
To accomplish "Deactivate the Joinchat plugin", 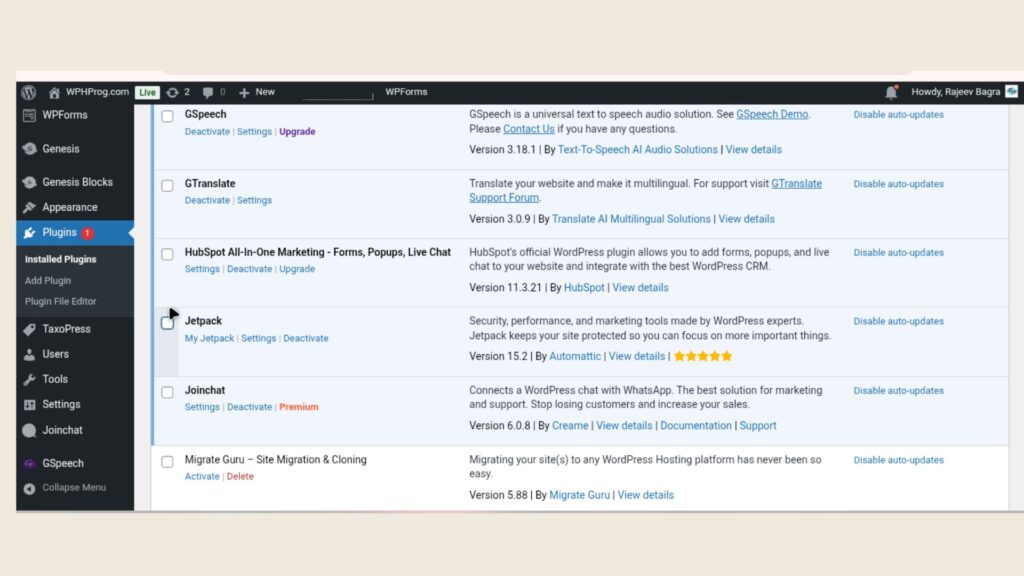I will (249, 407).
